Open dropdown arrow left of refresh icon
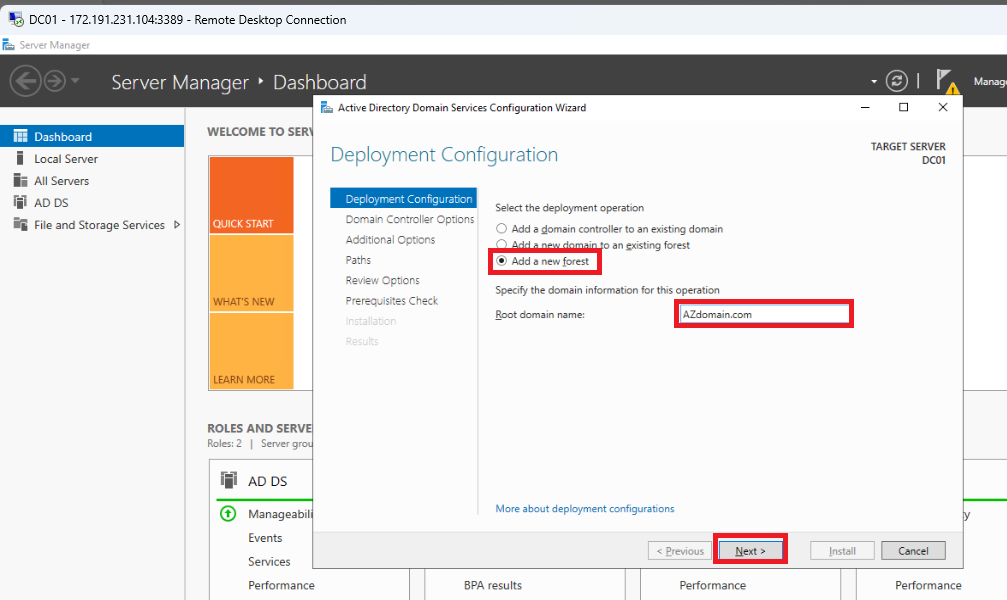Image resolution: width=1007 pixels, height=600 pixels. [x=873, y=82]
